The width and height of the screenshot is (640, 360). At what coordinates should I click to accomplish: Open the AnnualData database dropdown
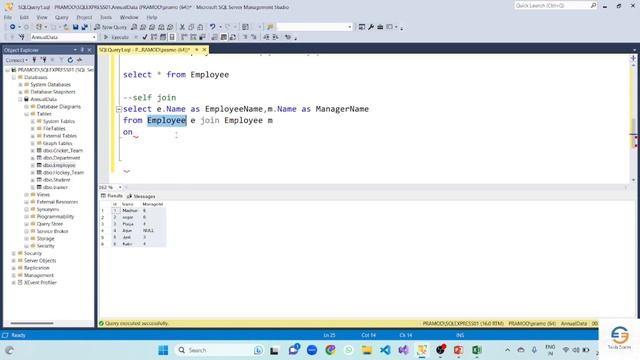94,37
